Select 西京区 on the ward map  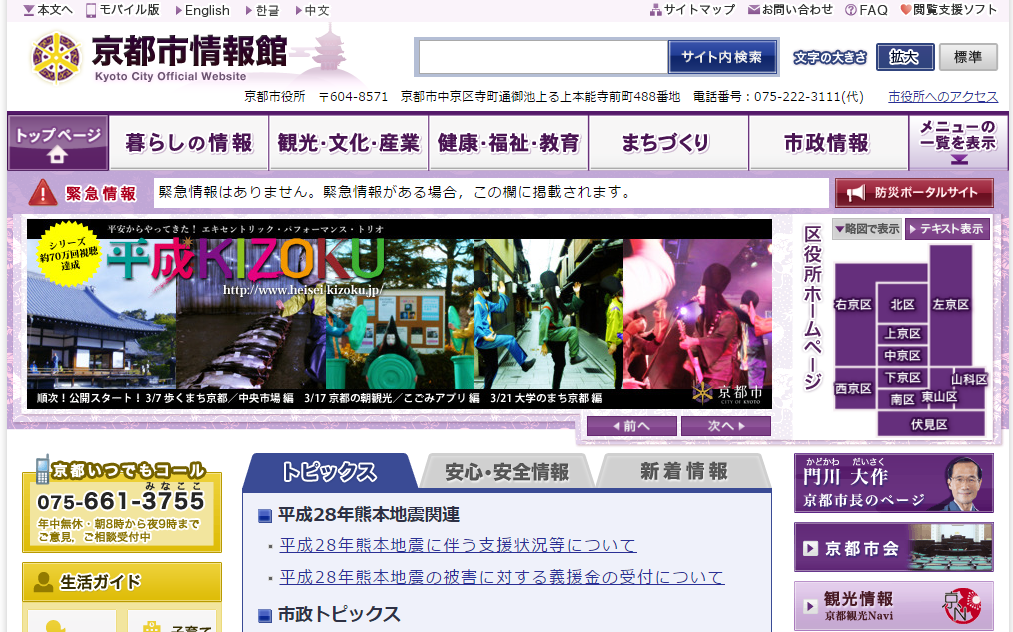853,388
